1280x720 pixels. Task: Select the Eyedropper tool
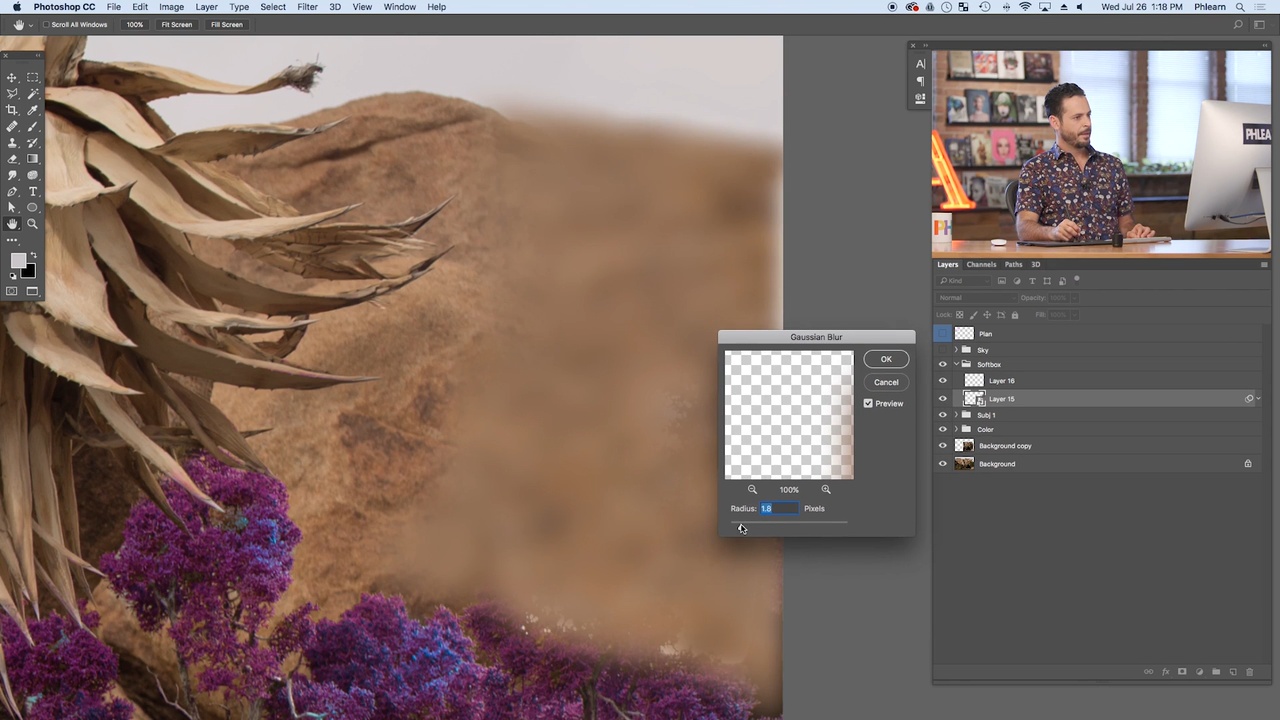[33, 110]
